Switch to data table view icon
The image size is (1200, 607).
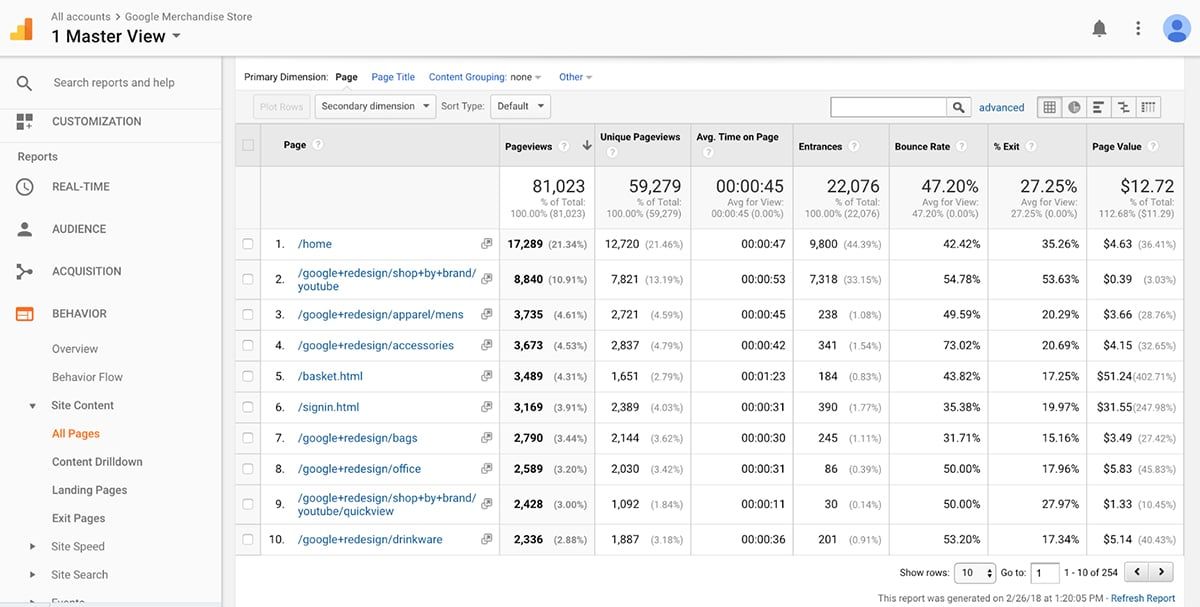click(x=1049, y=107)
